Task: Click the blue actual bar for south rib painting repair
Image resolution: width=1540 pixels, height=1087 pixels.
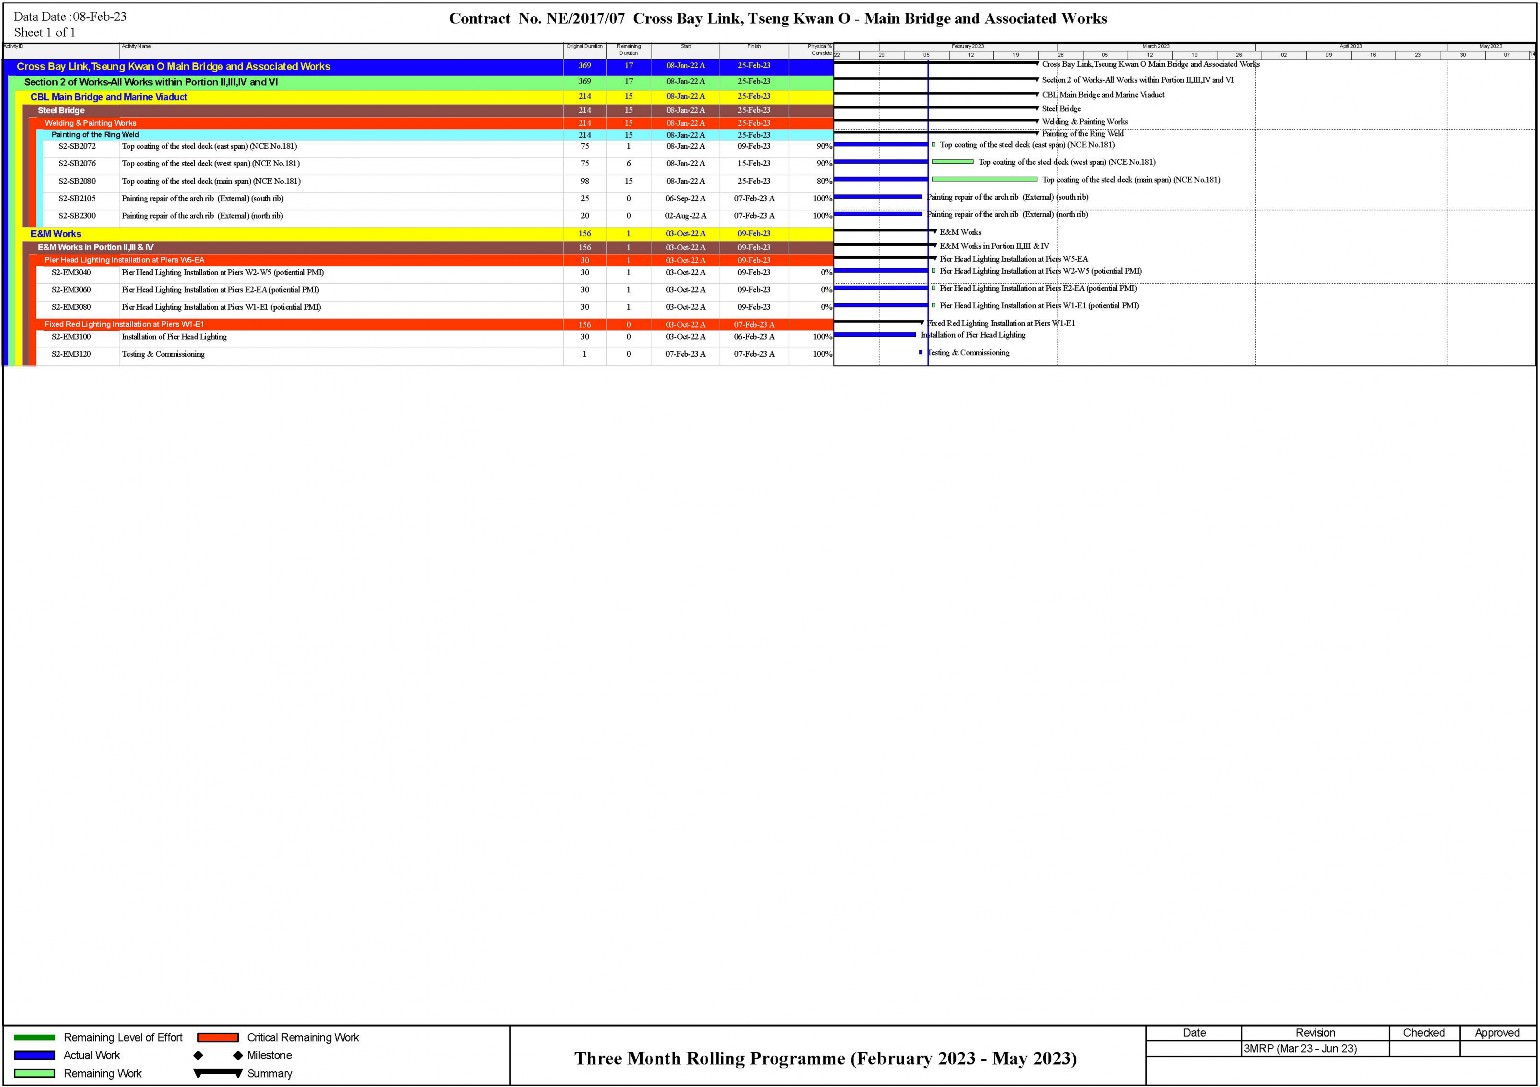Action: point(878,197)
